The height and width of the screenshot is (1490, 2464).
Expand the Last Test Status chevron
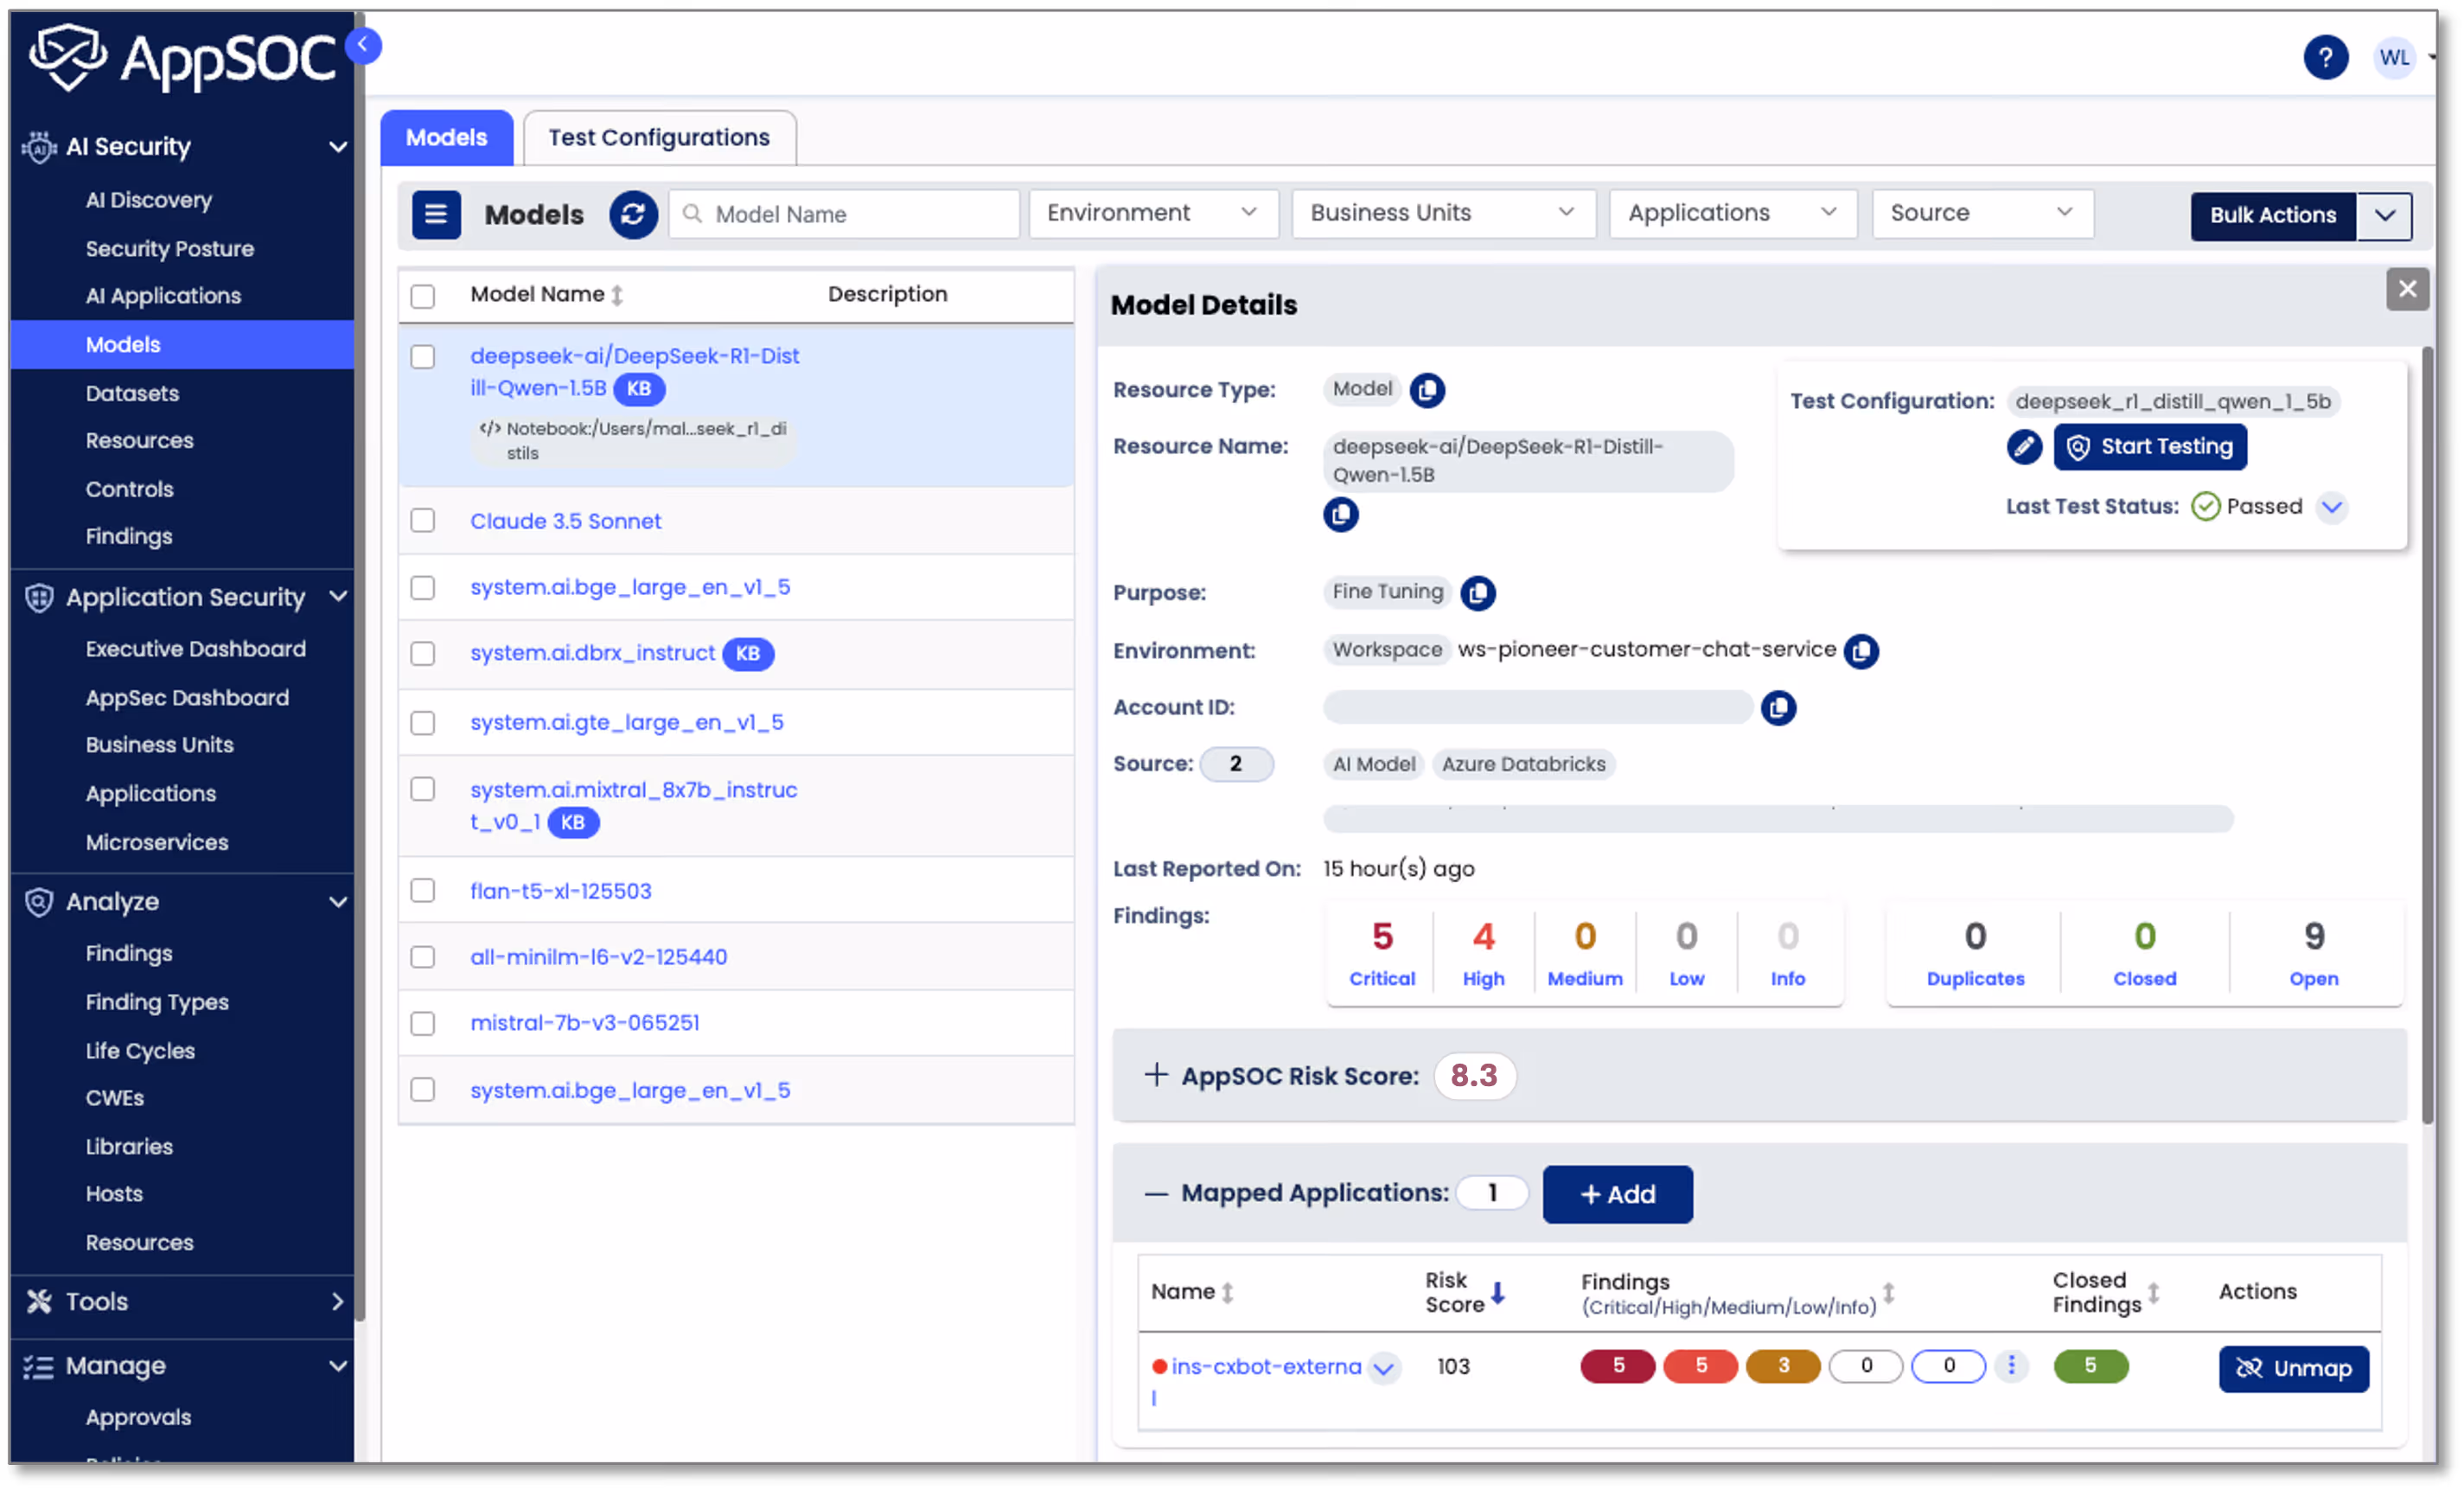[2331, 507]
